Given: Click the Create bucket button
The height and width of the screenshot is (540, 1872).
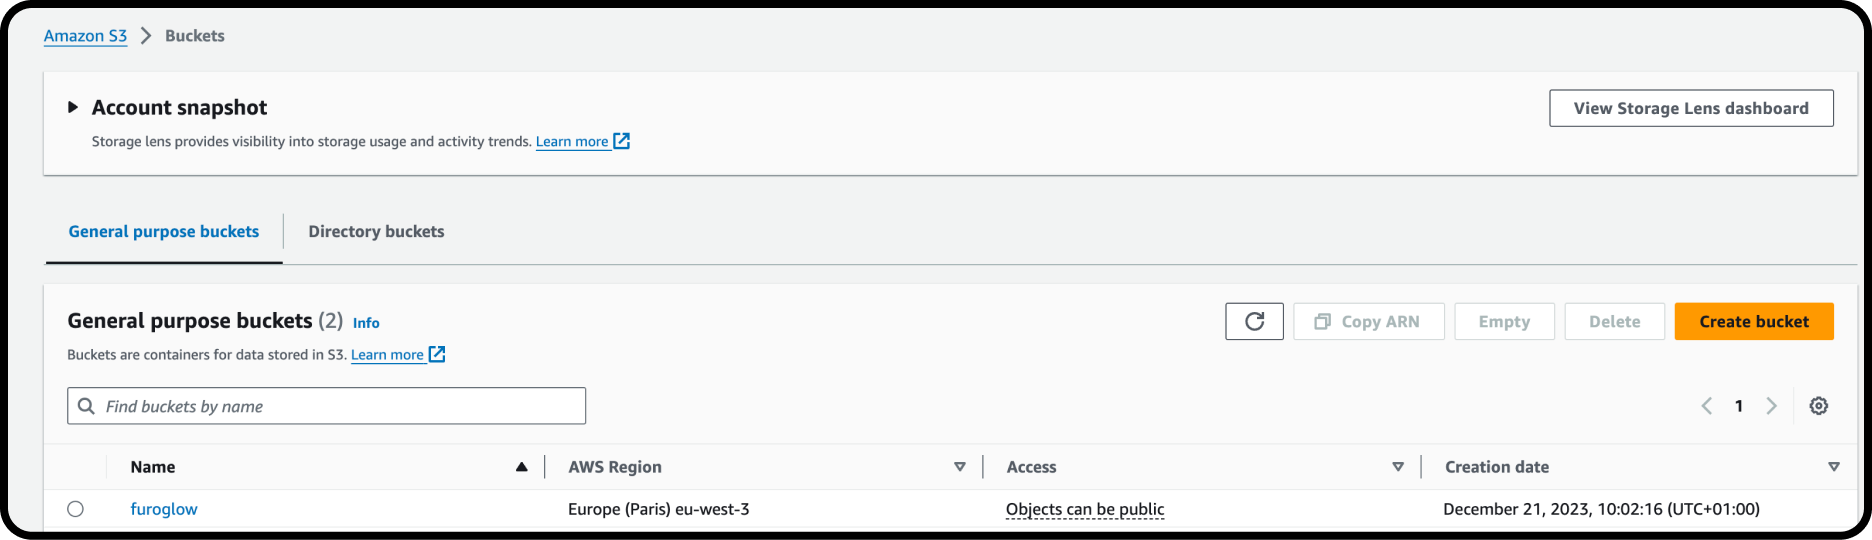Looking at the screenshot, I should [x=1754, y=321].
